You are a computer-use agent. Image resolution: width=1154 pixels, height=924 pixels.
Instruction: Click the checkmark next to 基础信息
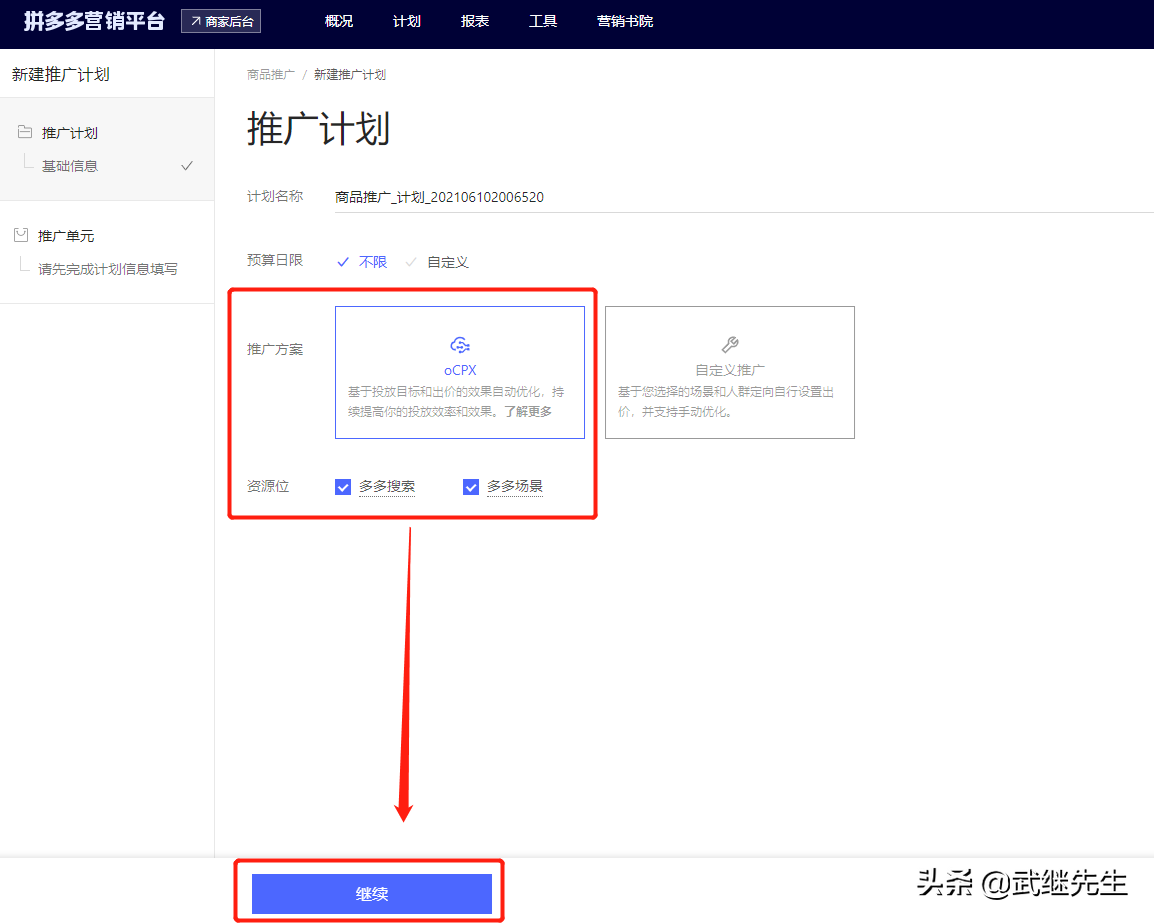coord(187,166)
